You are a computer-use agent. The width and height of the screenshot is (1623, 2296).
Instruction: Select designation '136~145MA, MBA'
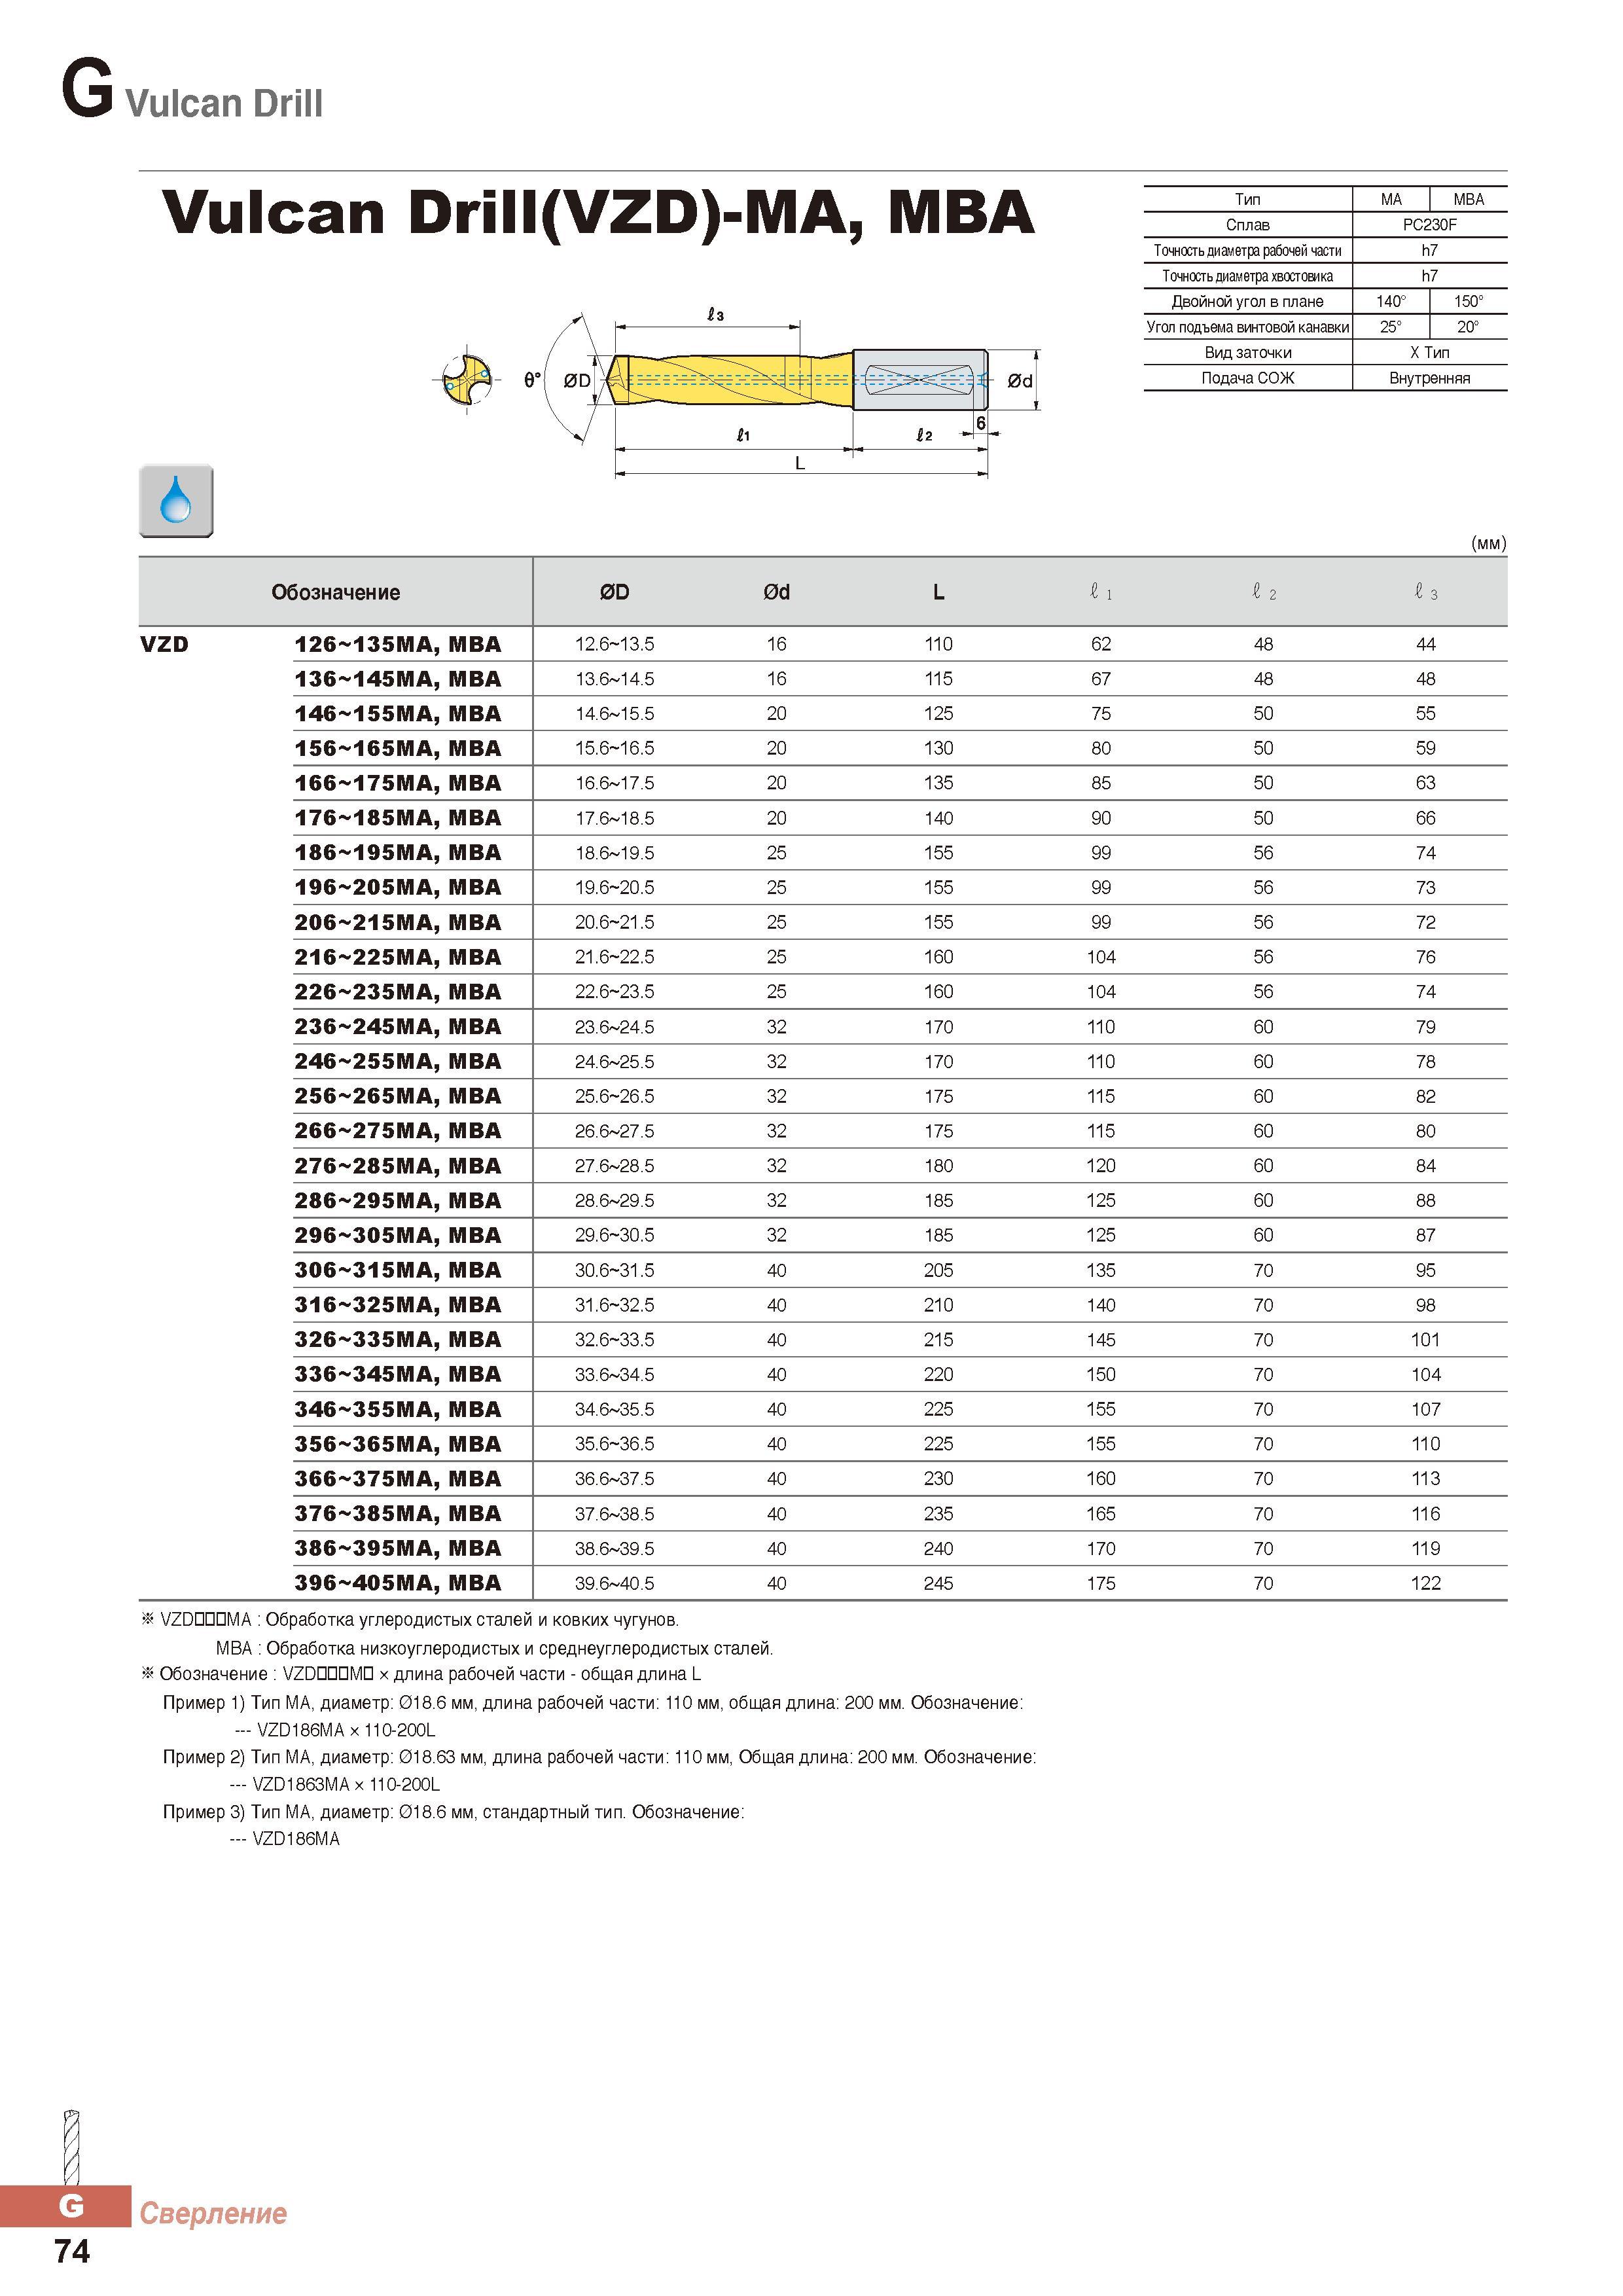[398, 679]
